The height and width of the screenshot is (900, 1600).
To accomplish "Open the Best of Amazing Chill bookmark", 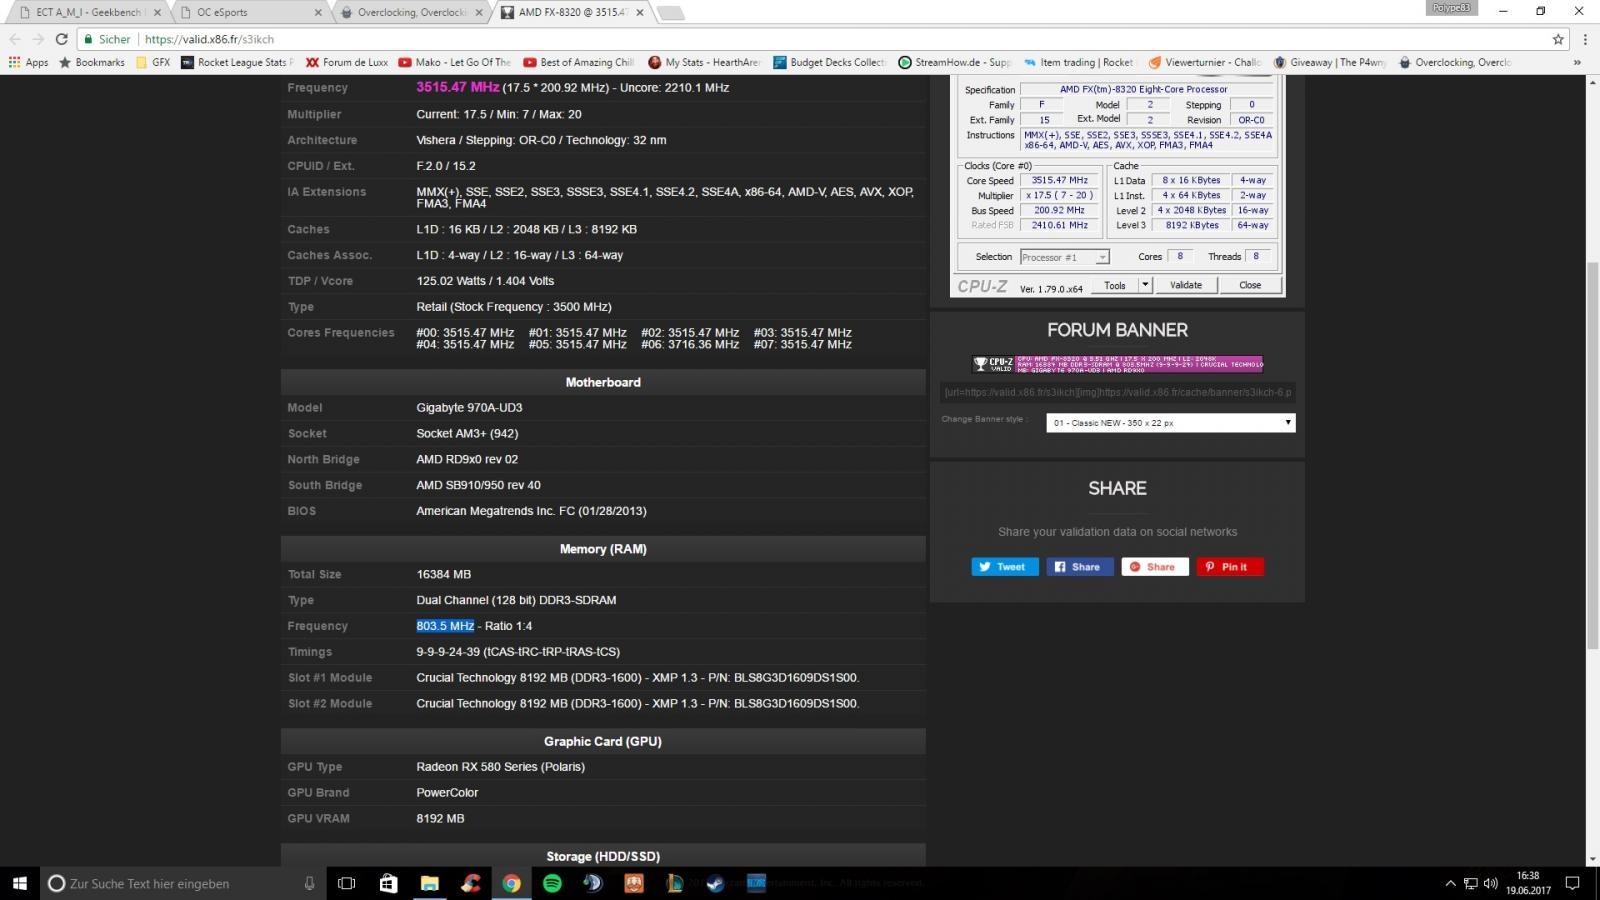I will pos(578,62).
